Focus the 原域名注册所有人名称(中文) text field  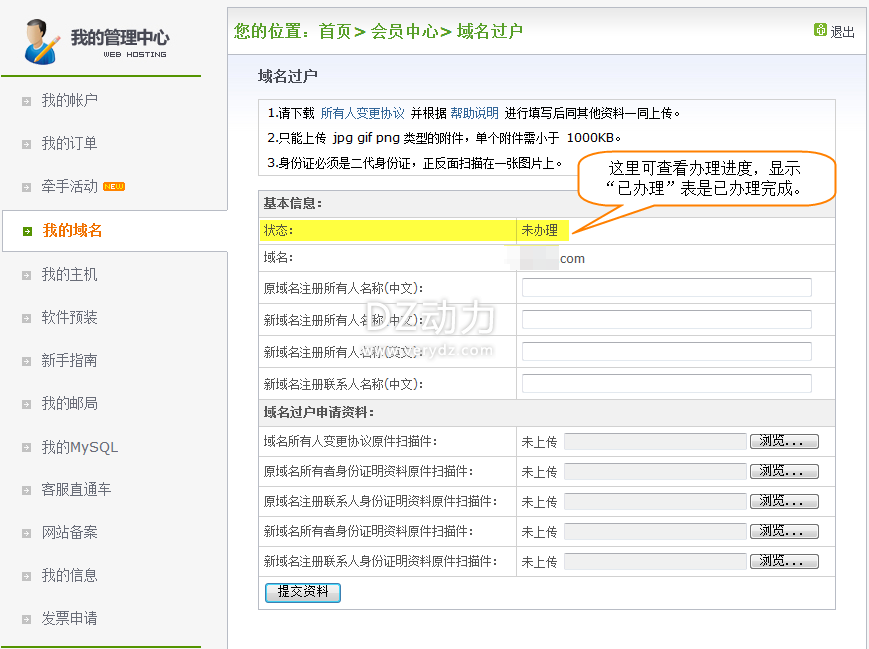tap(666, 288)
